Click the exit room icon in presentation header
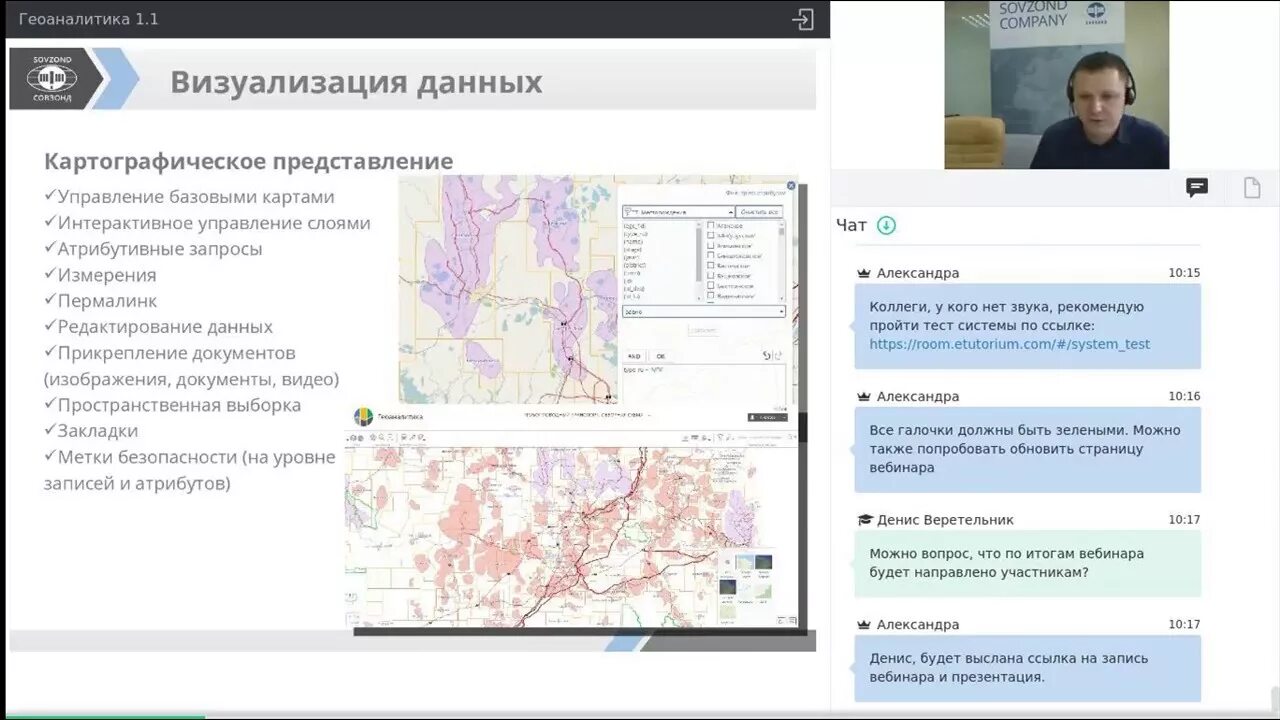1280x720 pixels. (803, 19)
